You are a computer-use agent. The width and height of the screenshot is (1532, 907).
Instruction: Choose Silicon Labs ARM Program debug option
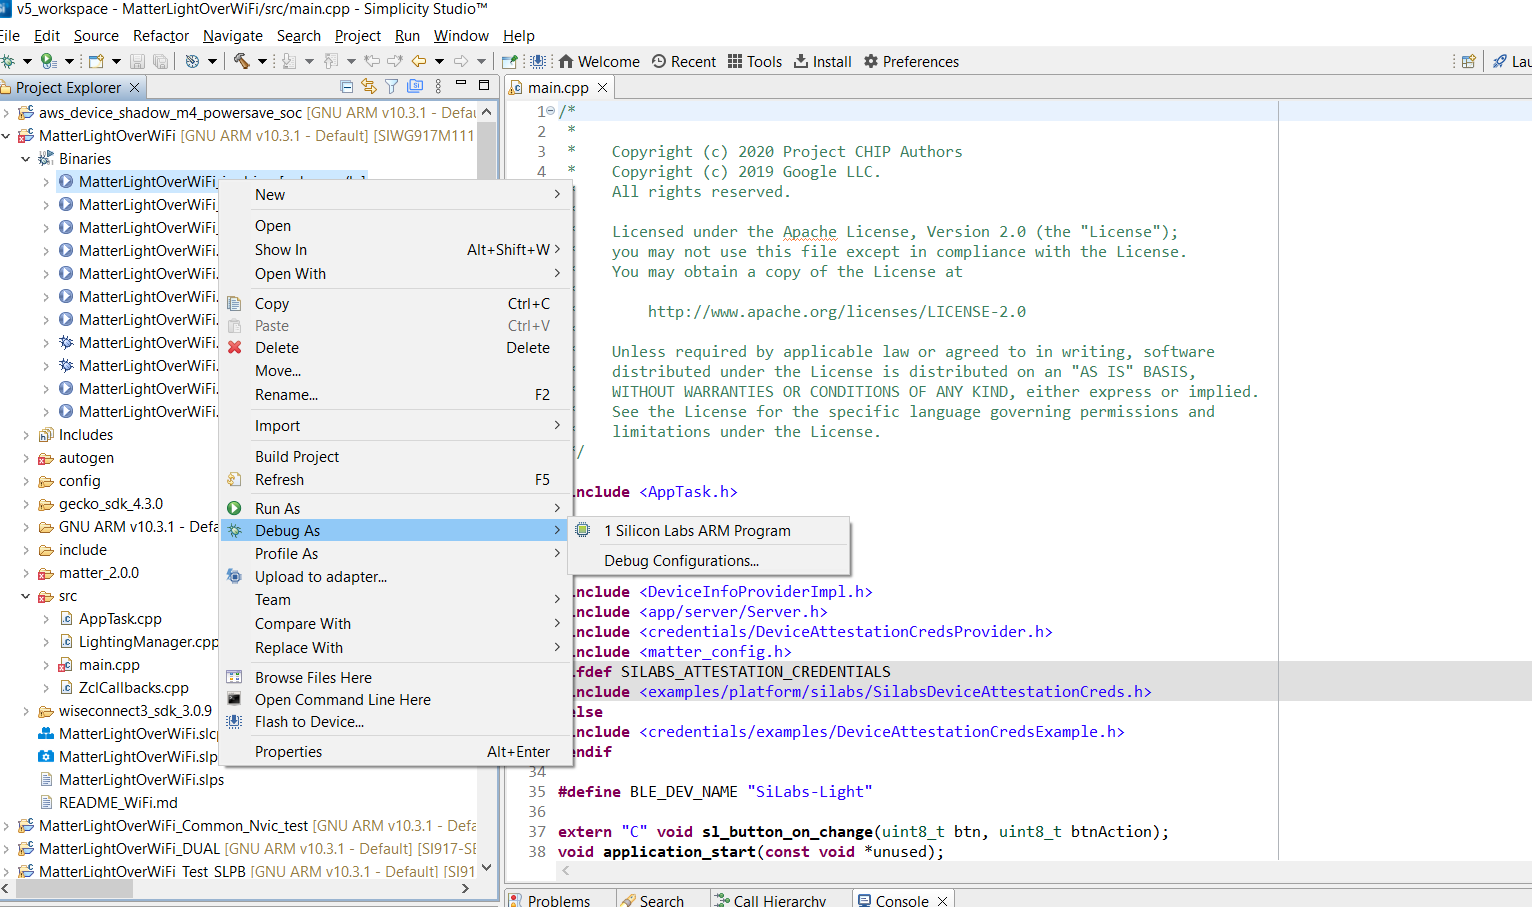click(x=697, y=531)
